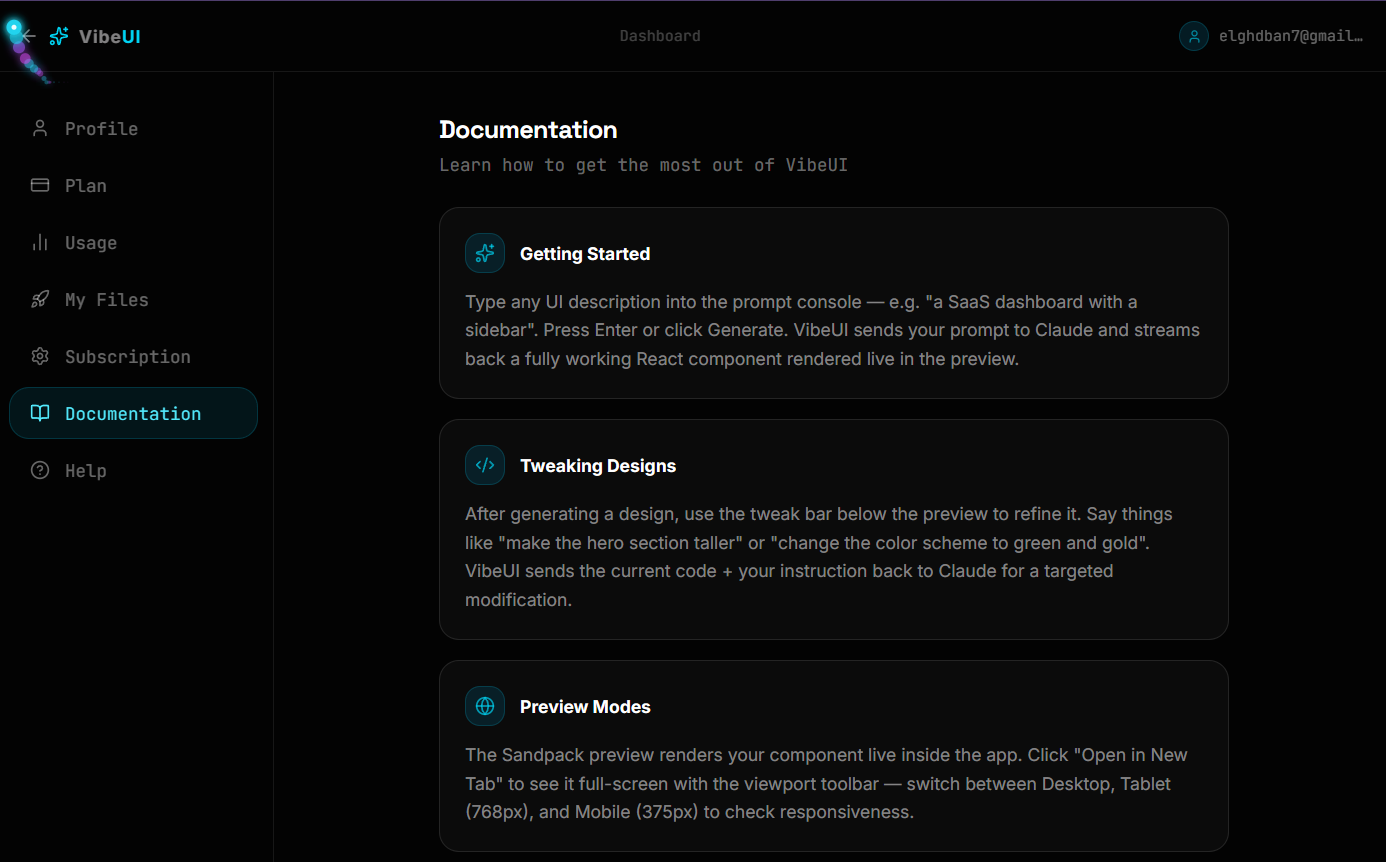
Task: Click the Profile person icon
Action: (x=40, y=128)
